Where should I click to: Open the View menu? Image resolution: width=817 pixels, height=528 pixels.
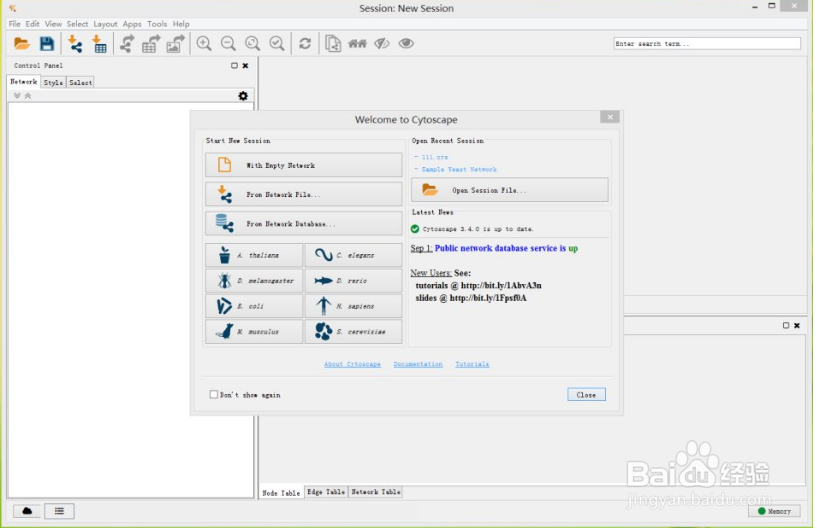coord(53,24)
